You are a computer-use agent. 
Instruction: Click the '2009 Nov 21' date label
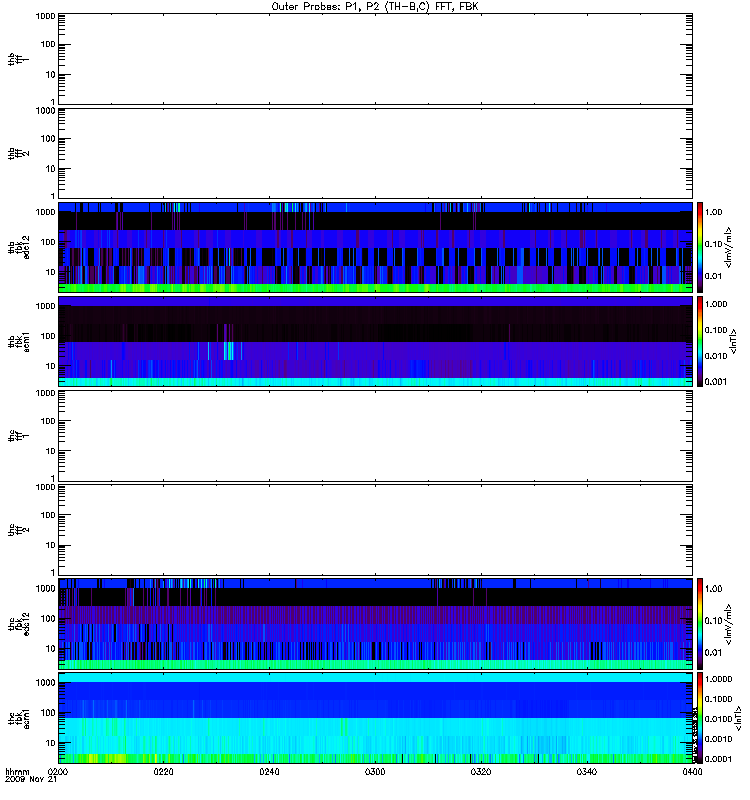pos(31,780)
